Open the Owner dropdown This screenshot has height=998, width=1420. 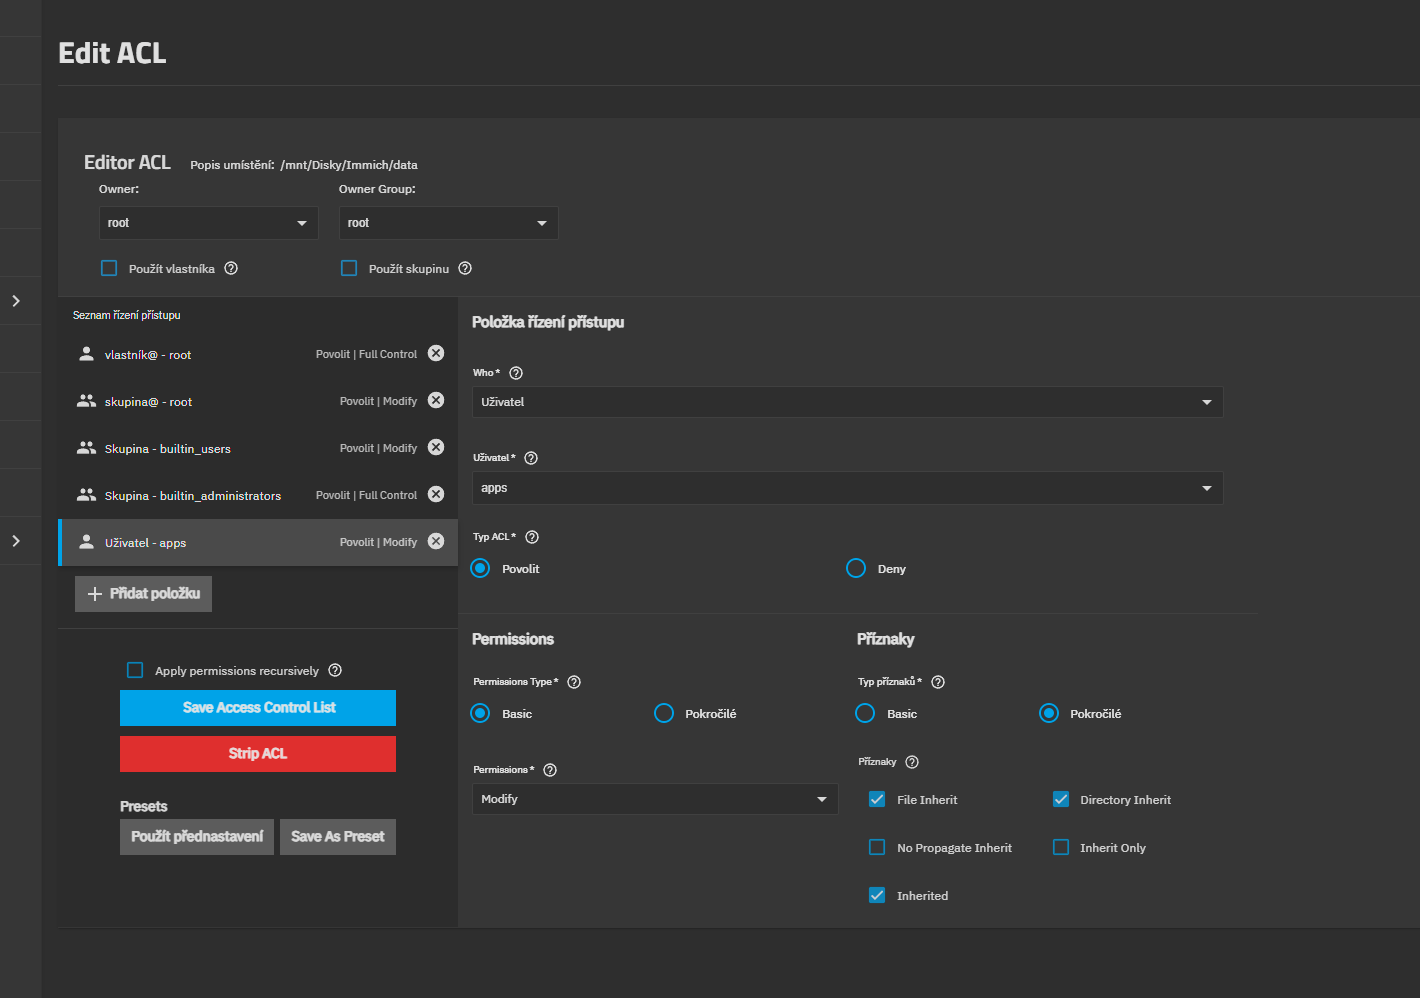tap(208, 223)
